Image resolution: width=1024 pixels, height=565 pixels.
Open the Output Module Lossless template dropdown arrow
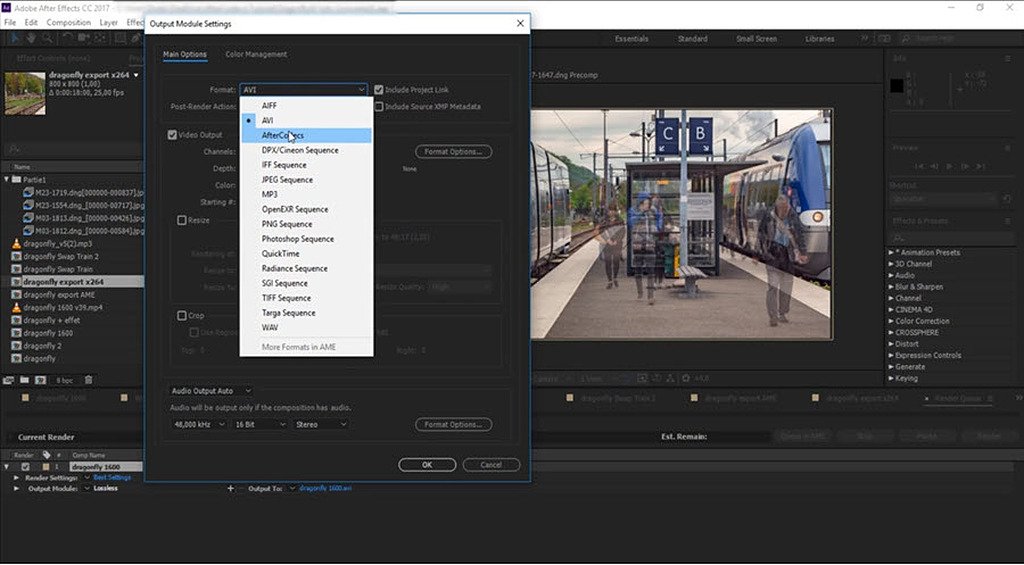(x=86, y=489)
